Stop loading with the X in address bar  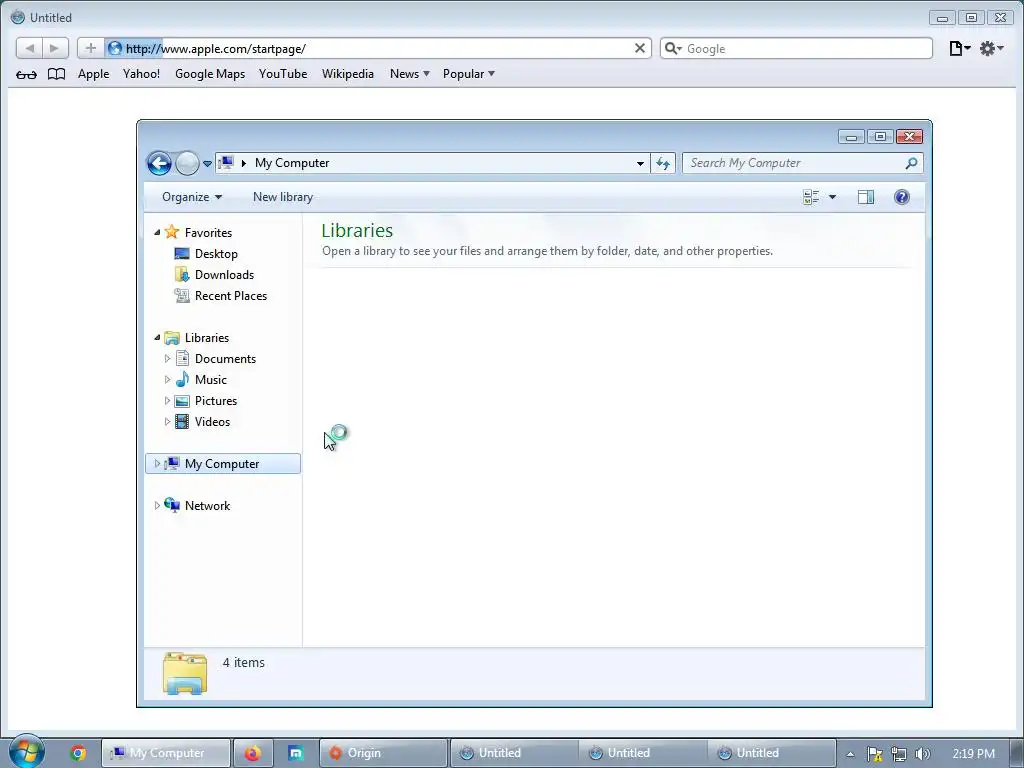tap(639, 48)
